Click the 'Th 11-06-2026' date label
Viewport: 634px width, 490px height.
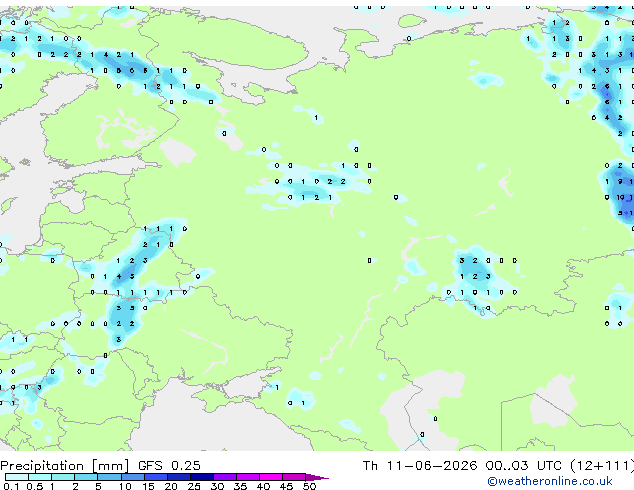click(420, 465)
